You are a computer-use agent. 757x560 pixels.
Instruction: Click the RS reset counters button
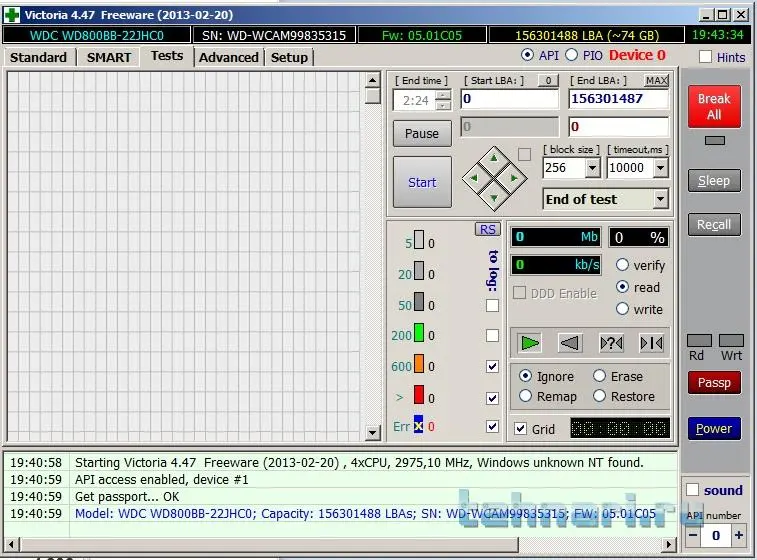coord(488,229)
